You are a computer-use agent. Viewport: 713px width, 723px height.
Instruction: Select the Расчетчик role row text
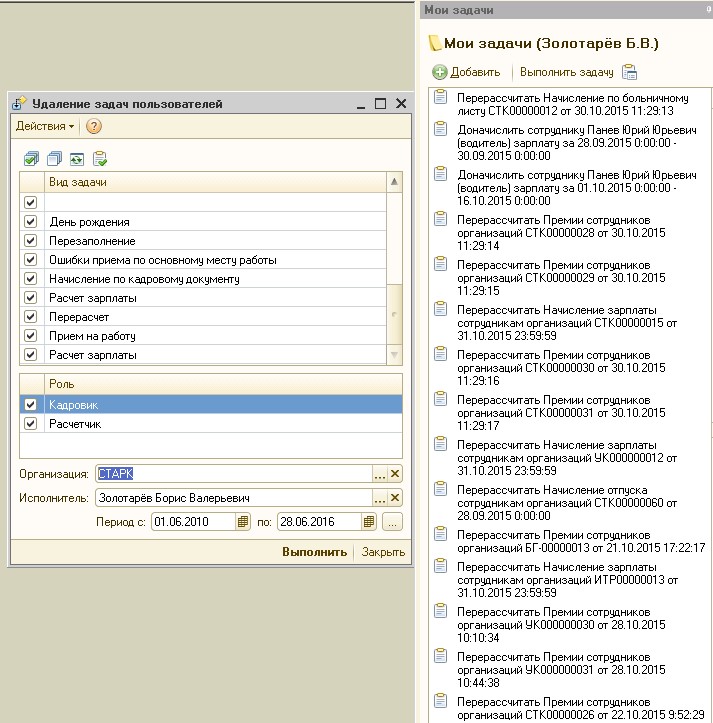pos(75,424)
